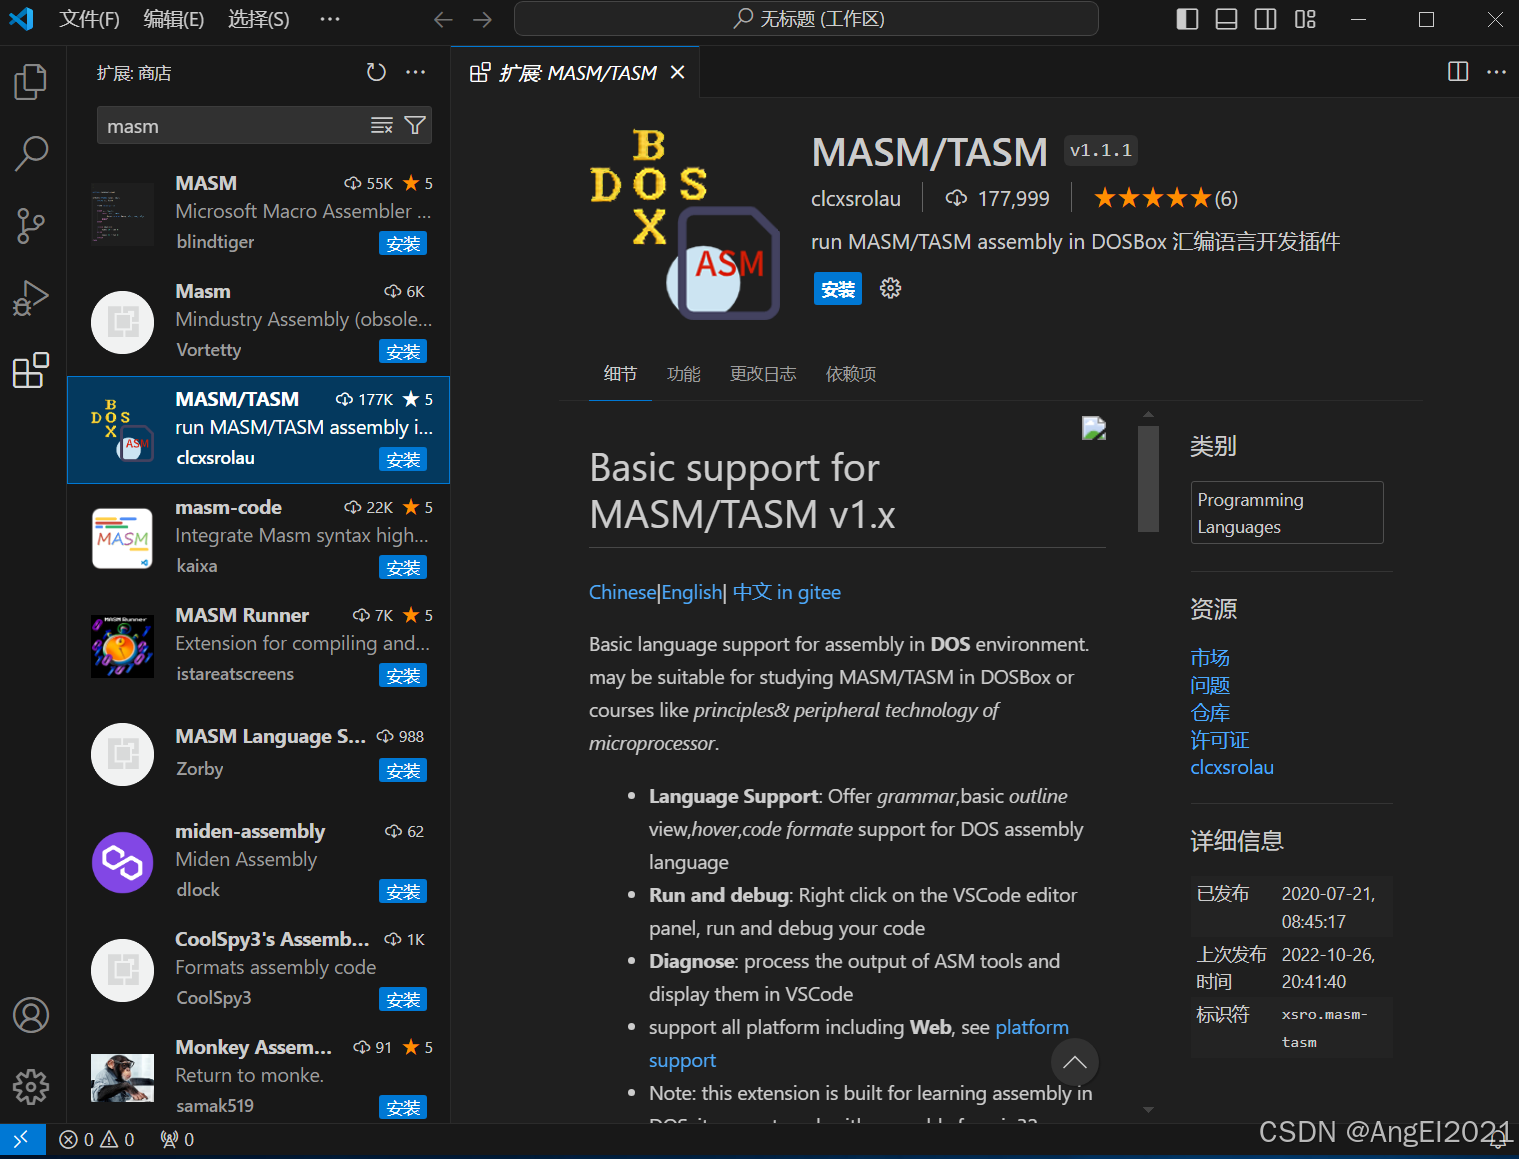Show errors and warnings in status bar
This screenshot has width=1519, height=1159.
pos(97,1139)
